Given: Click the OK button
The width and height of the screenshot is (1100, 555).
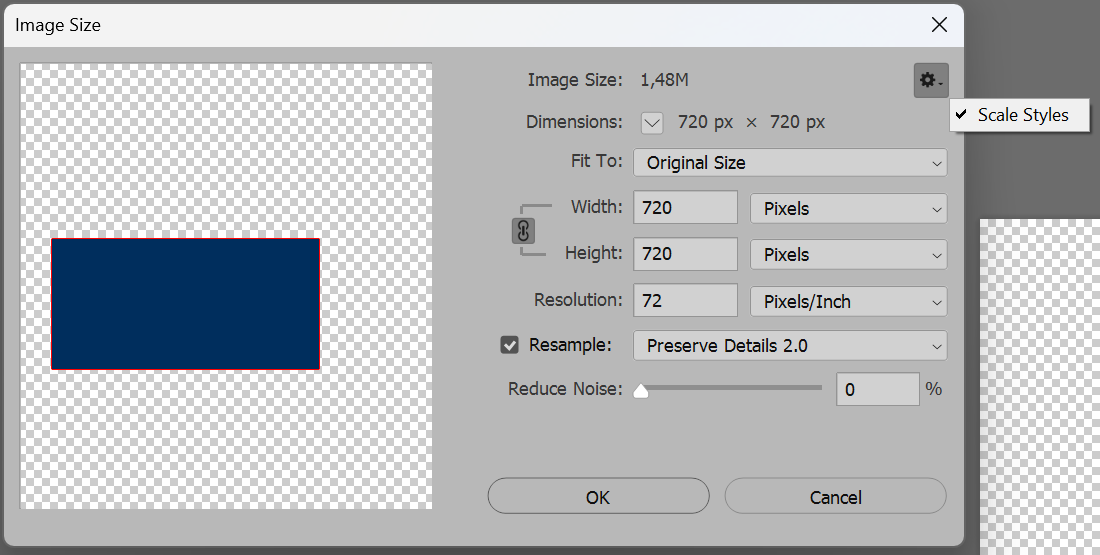Looking at the screenshot, I should 598,497.
